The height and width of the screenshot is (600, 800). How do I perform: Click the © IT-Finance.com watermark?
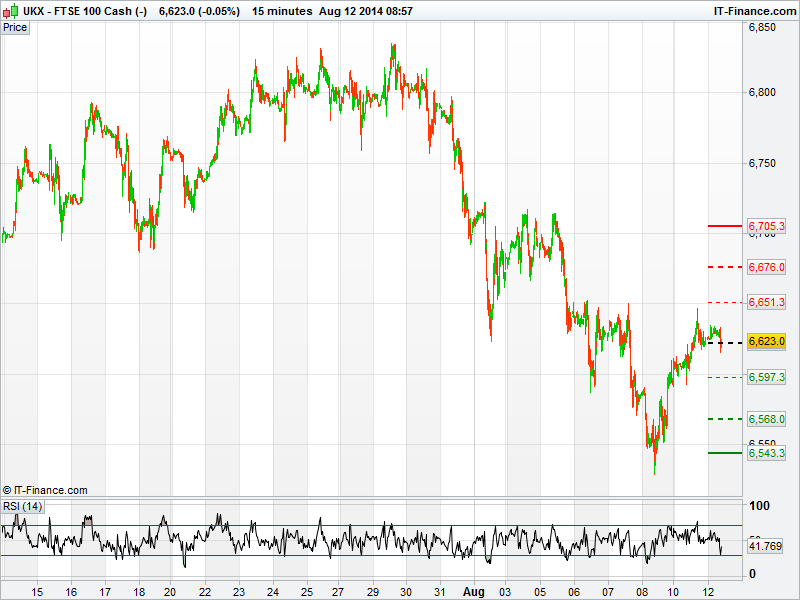45,490
